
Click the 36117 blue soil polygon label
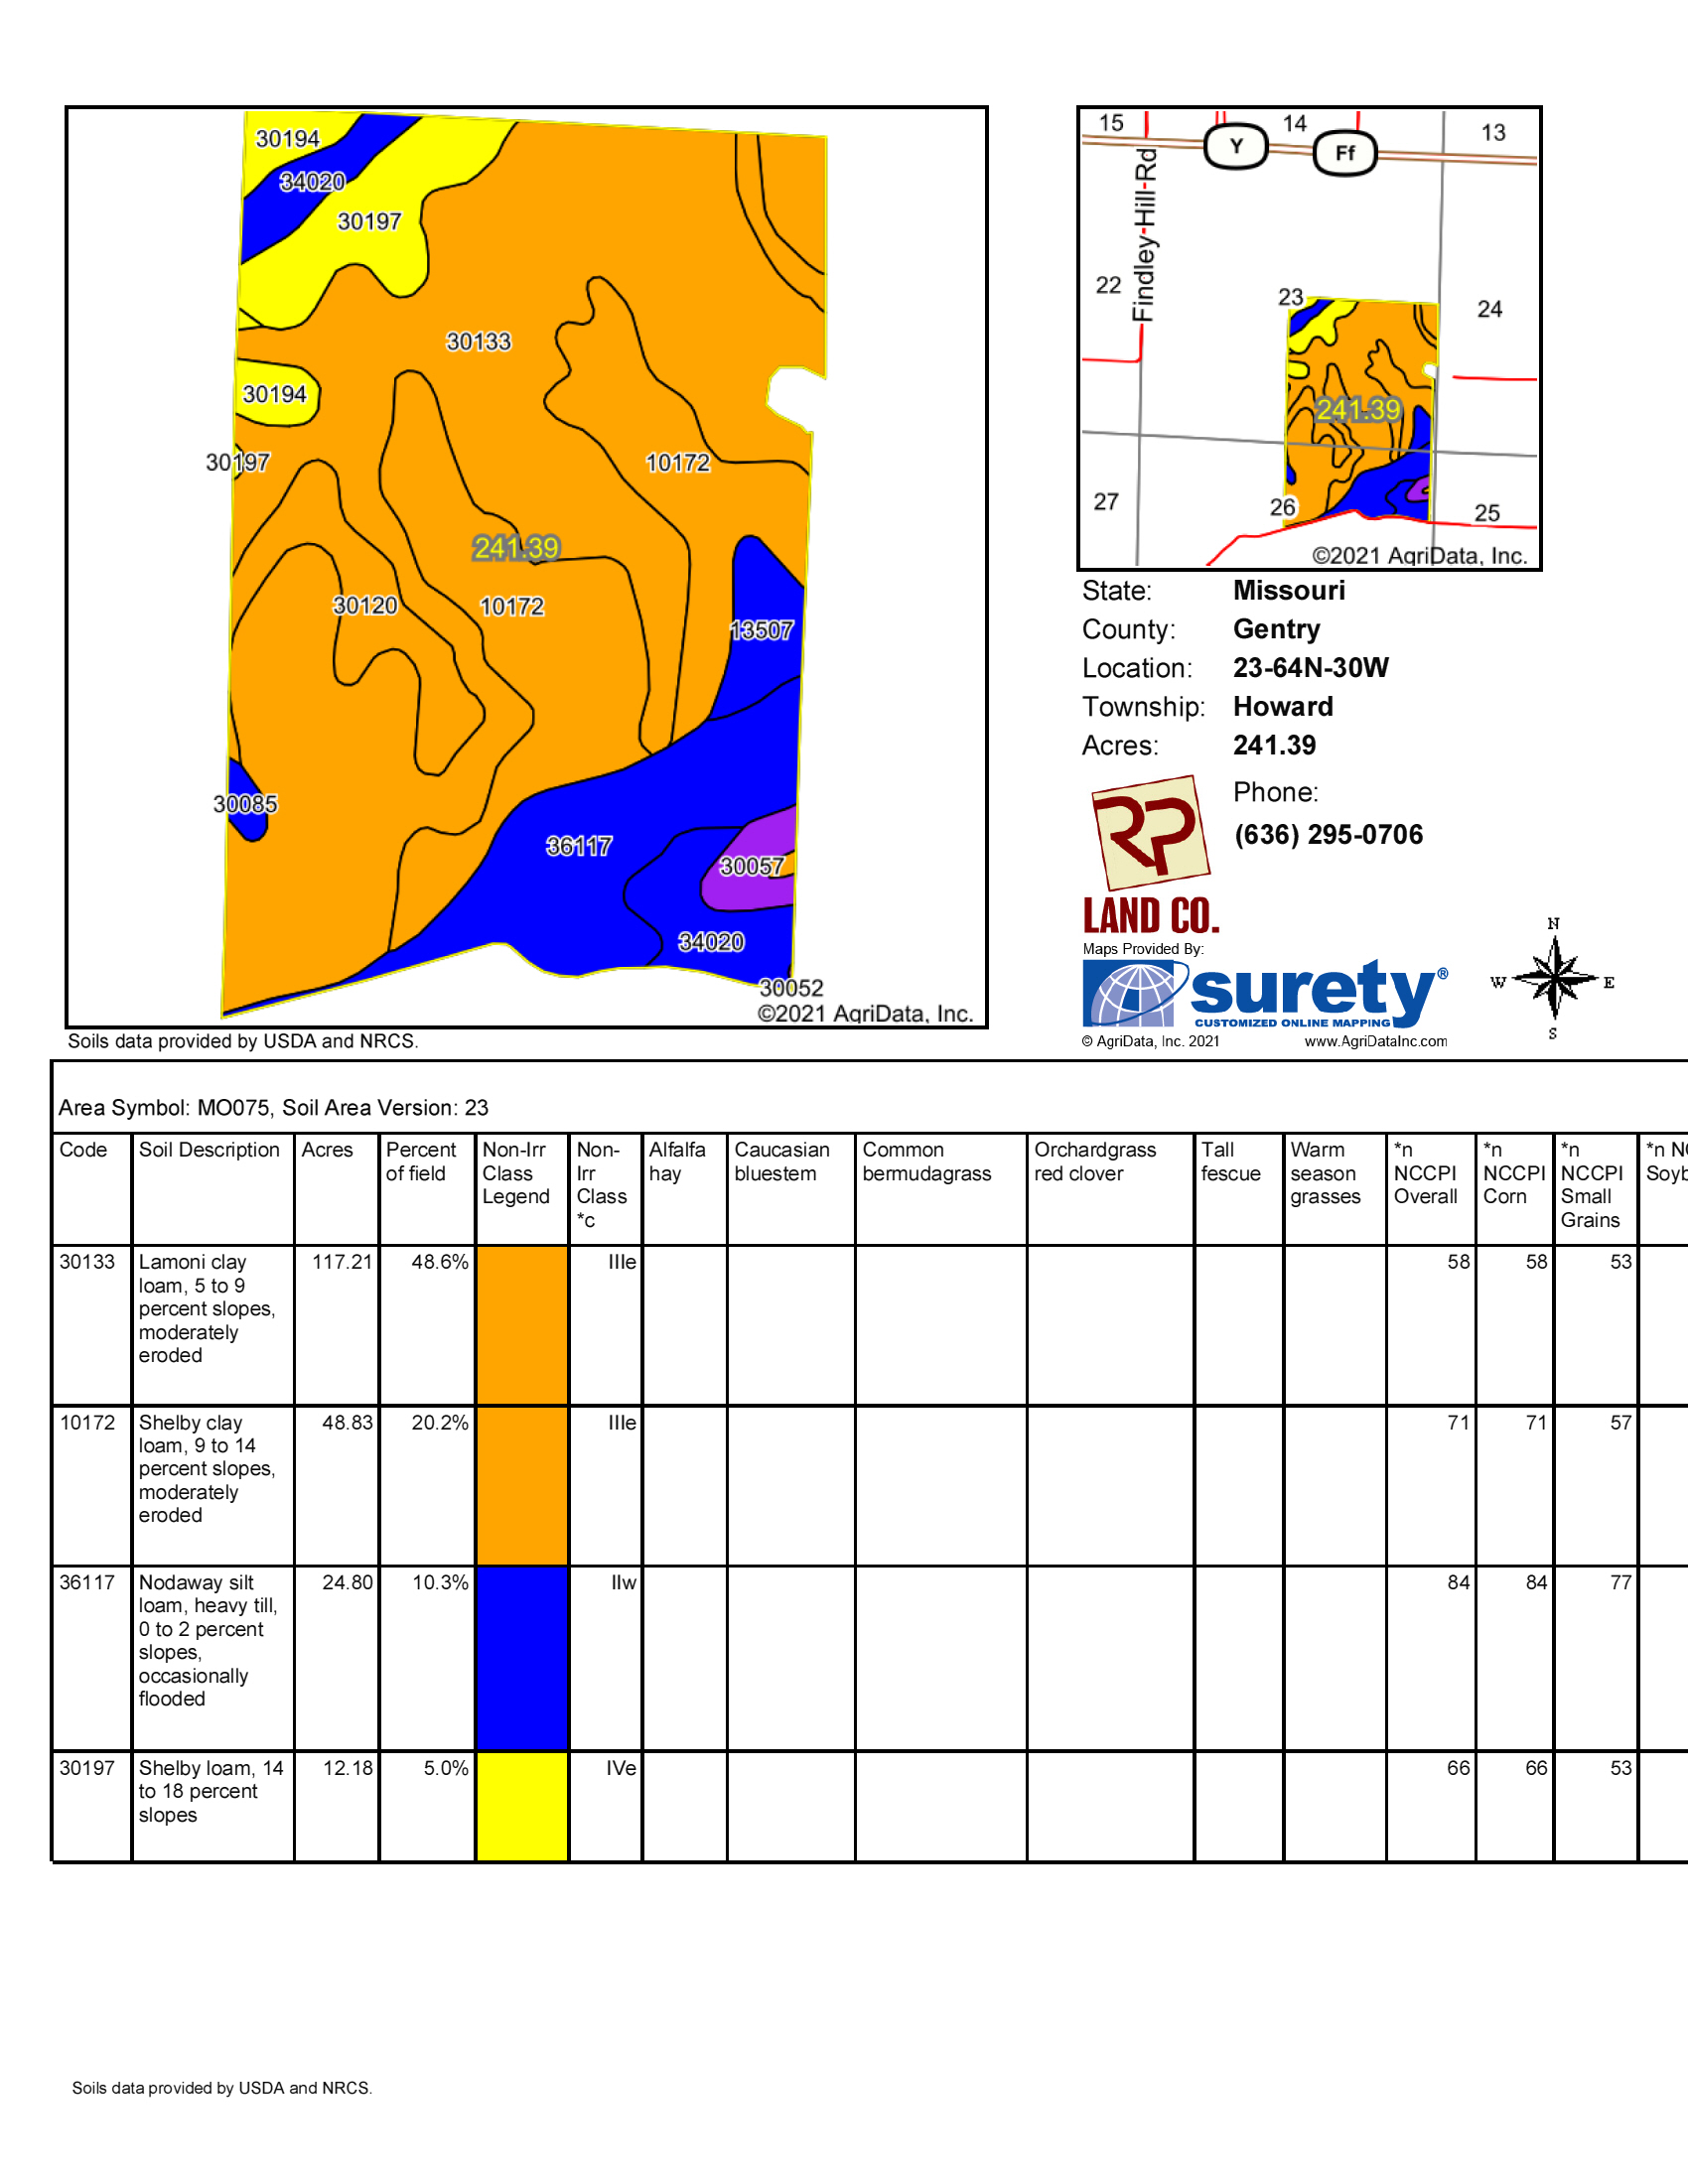coord(579,846)
